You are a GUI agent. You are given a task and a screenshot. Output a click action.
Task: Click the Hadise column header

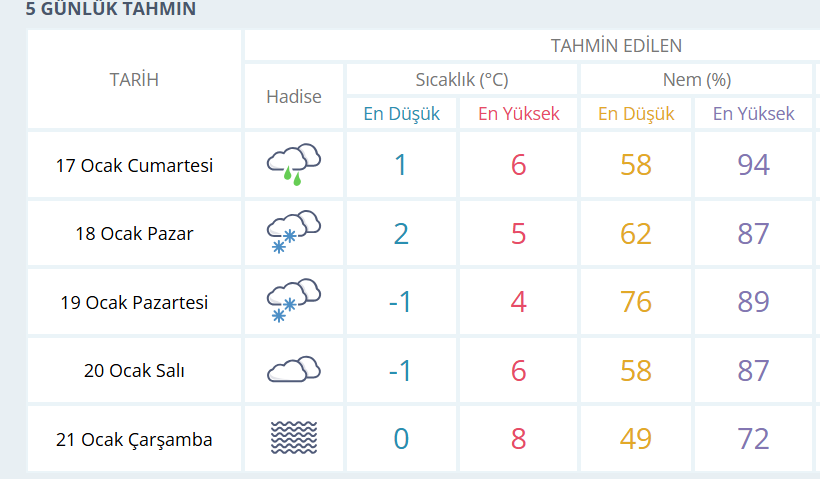click(x=294, y=96)
